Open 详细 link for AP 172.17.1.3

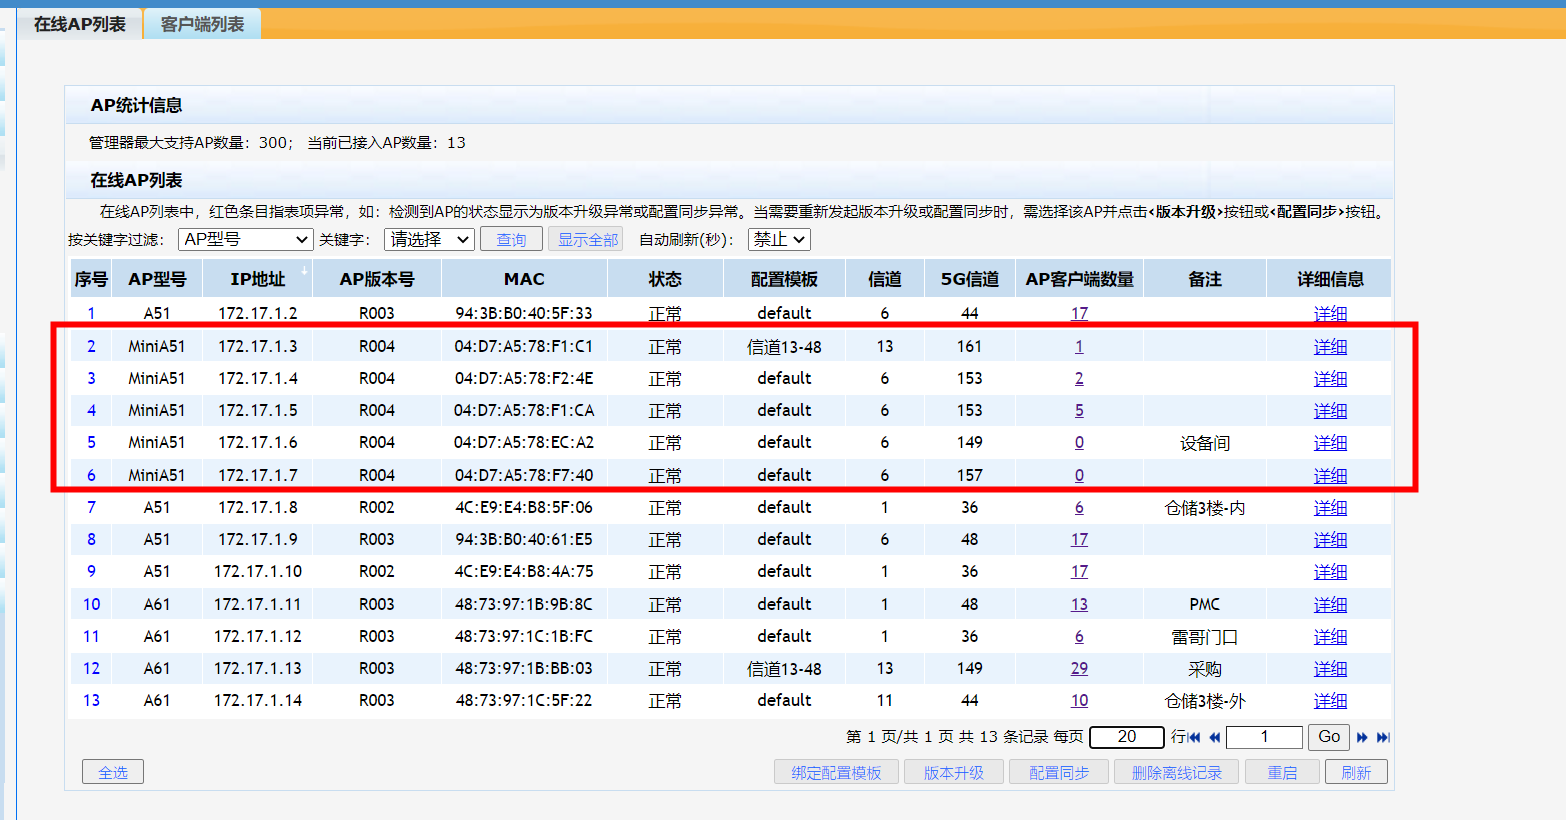pyautogui.click(x=1330, y=347)
